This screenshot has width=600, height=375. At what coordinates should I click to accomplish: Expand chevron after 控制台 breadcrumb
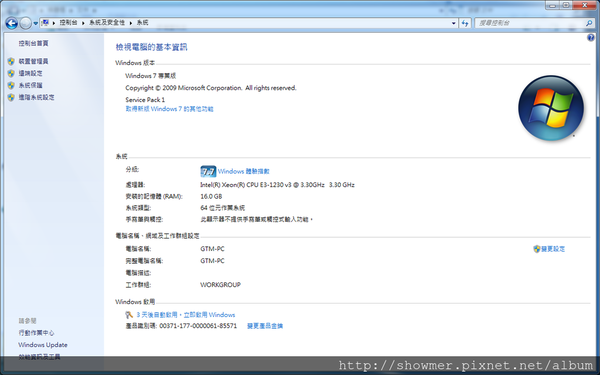83,23
